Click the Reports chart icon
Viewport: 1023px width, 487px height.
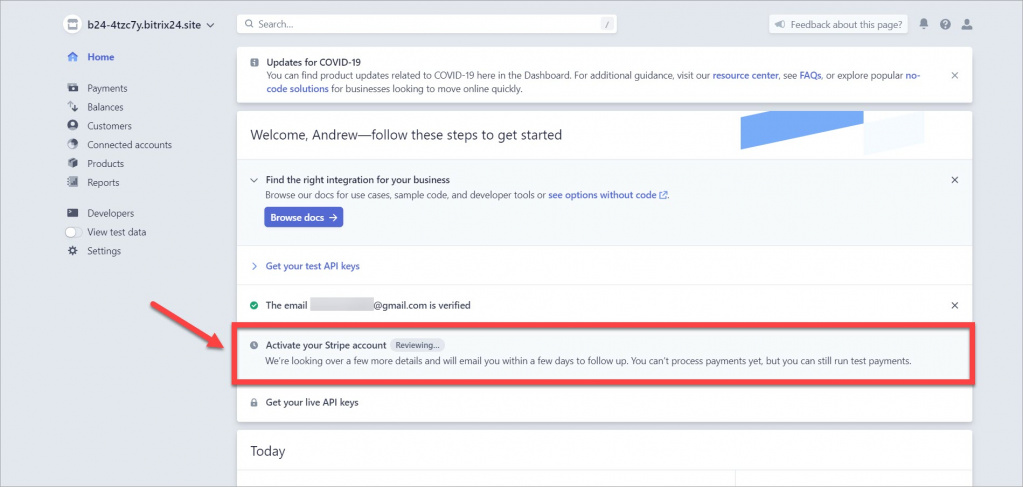click(x=73, y=182)
